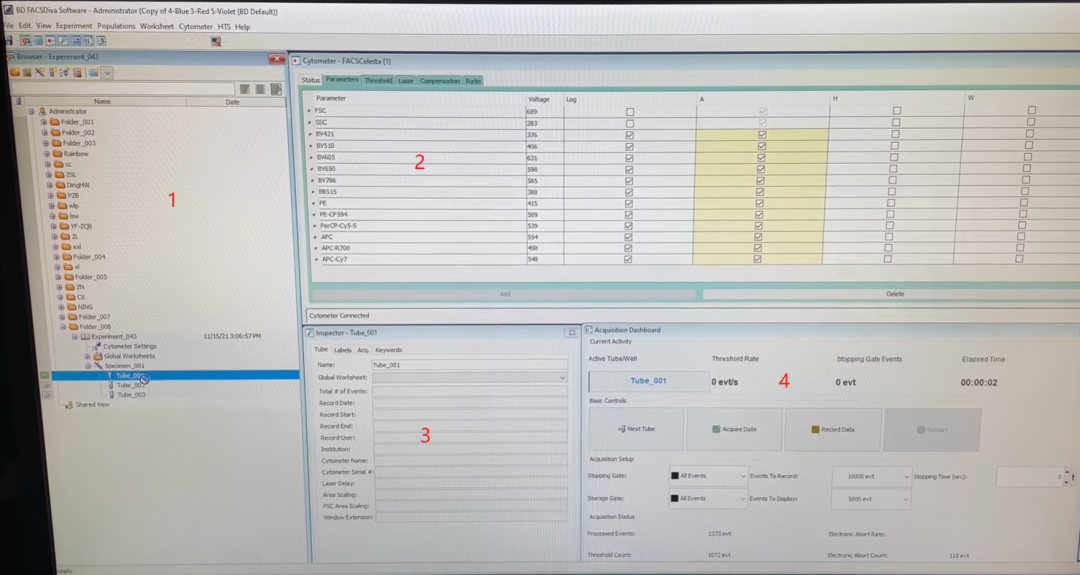
Task: Click the tube pointer icon beside Tube_002
Action: 45,385
